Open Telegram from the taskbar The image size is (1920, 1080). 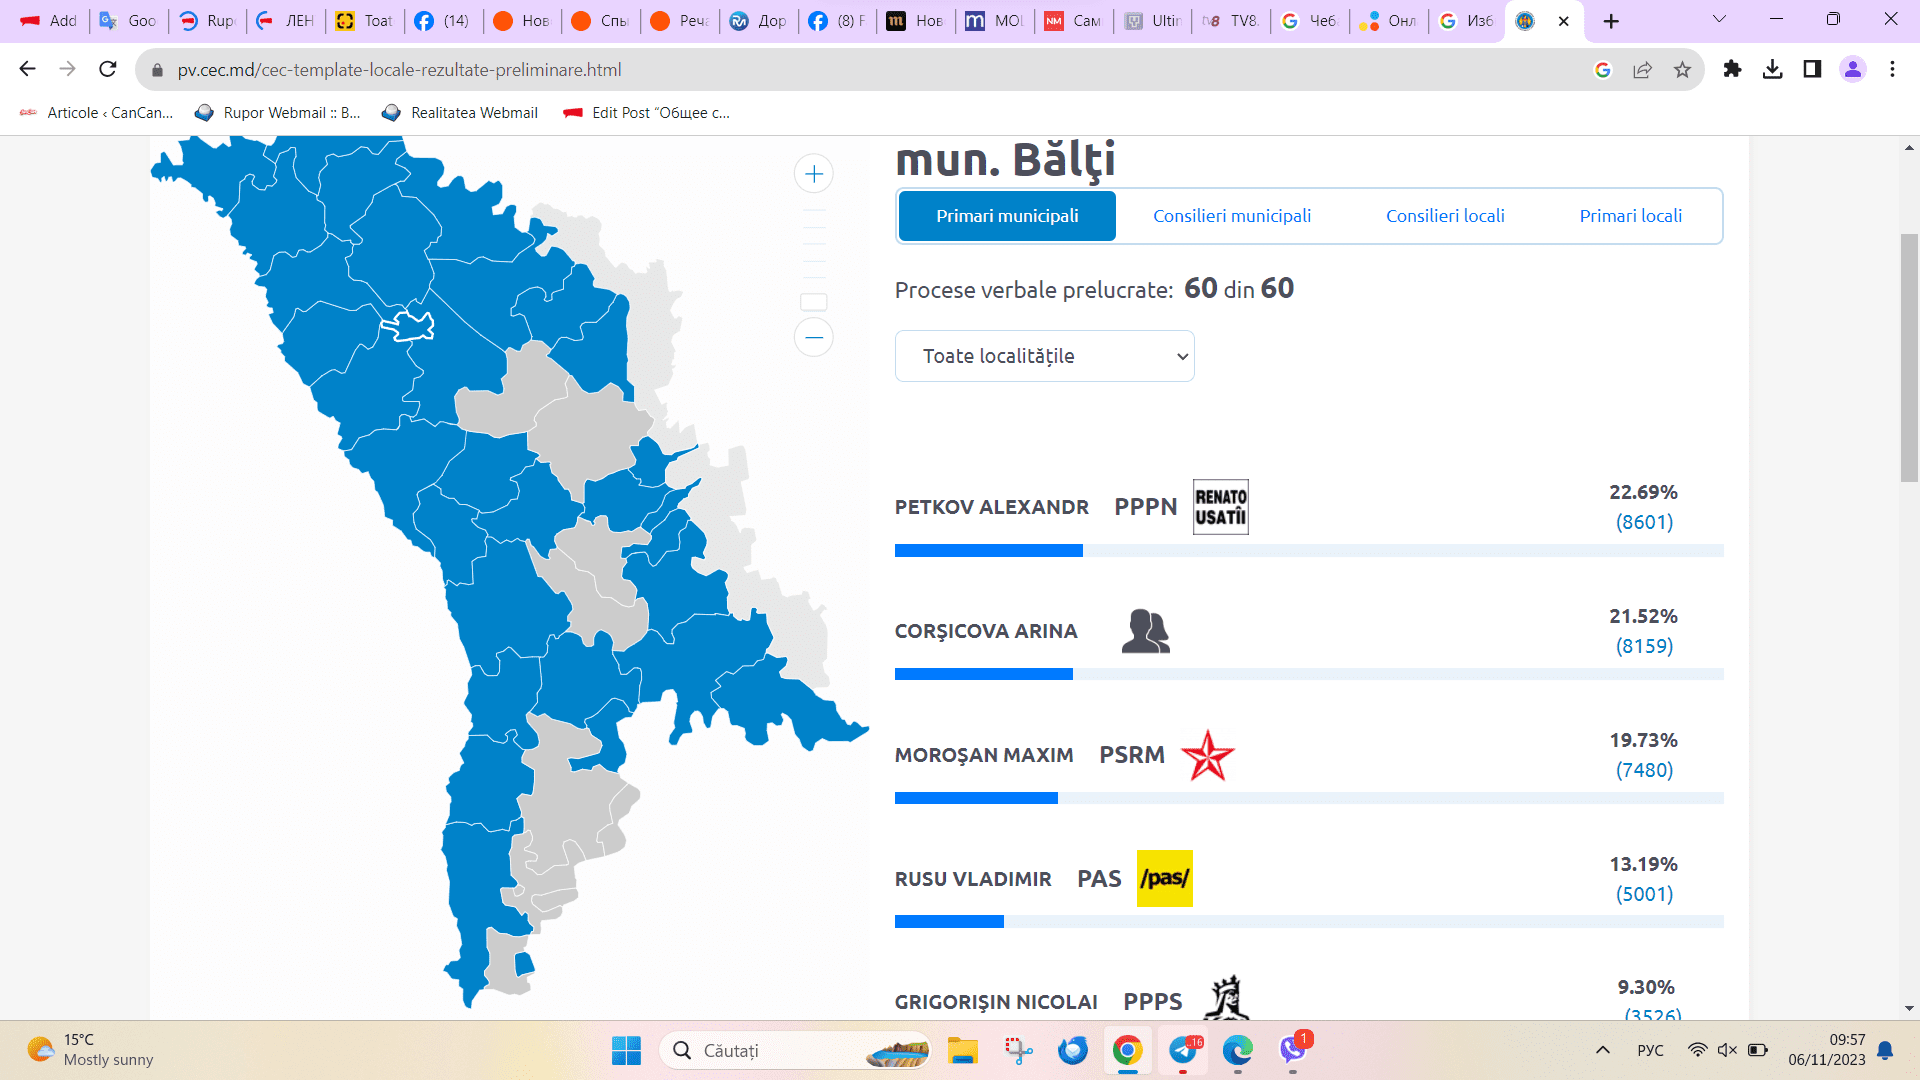(1184, 1050)
